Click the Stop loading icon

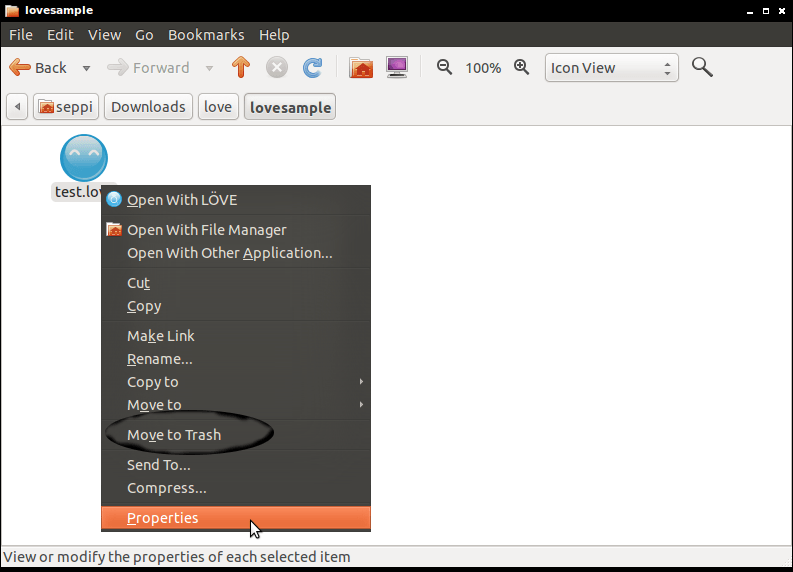(277, 68)
